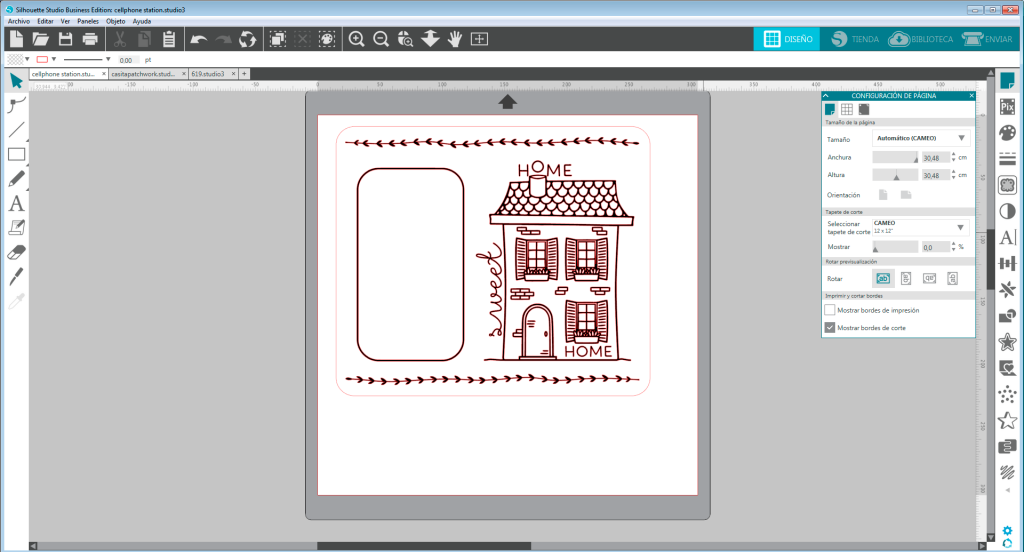Open the line color dropdown arrow
The height and width of the screenshot is (552, 1024).
click(x=54, y=60)
